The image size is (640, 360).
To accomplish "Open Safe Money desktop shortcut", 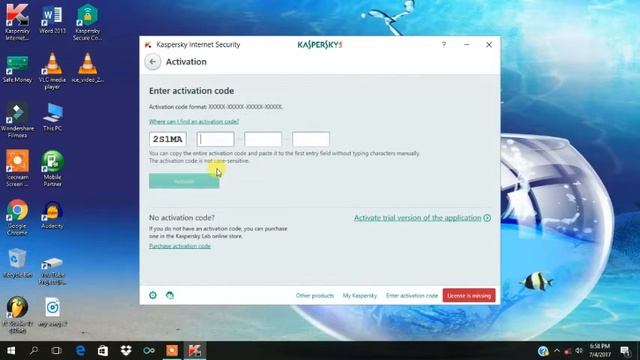I will click(x=17, y=69).
